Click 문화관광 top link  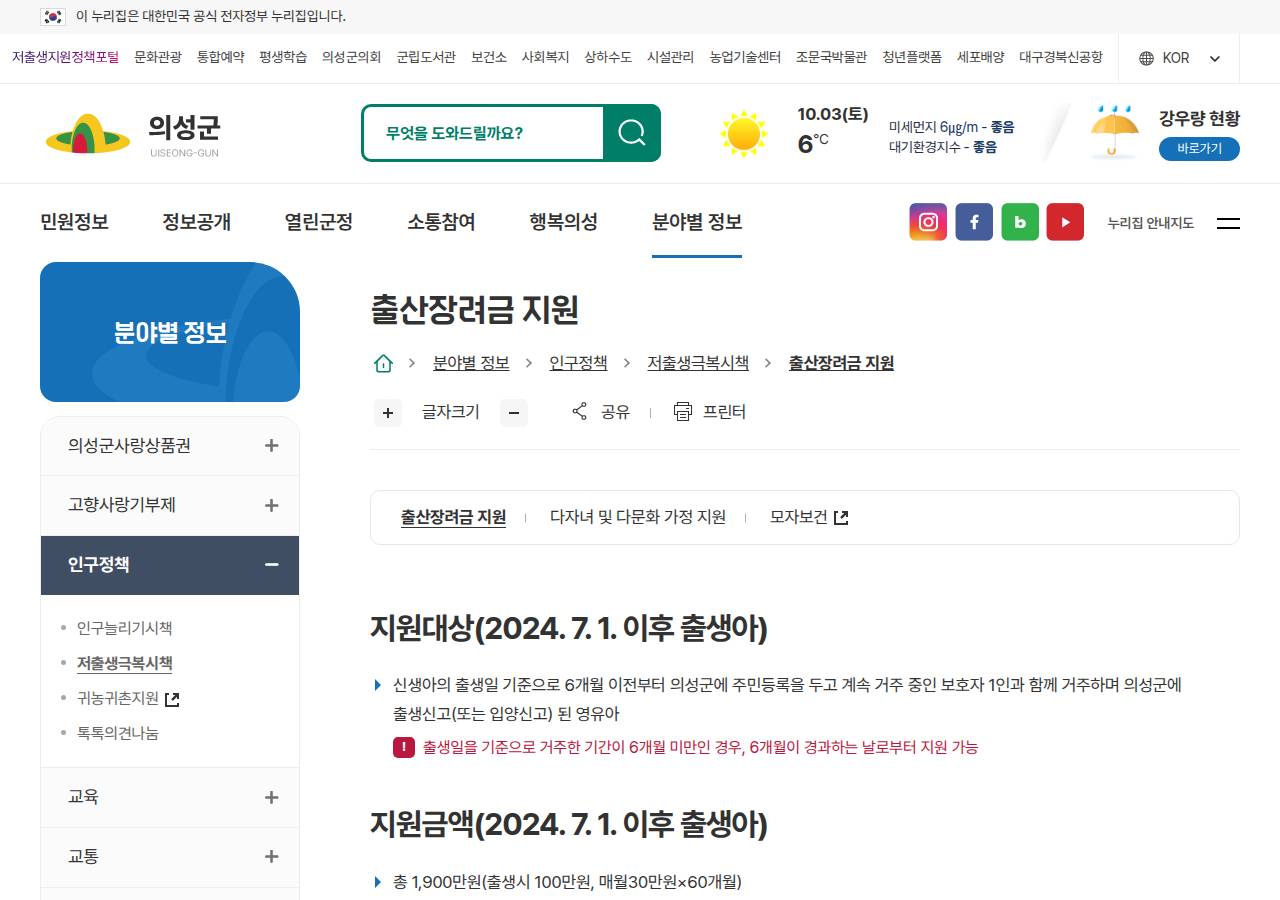pyautogui.click(x=158, y=58)
